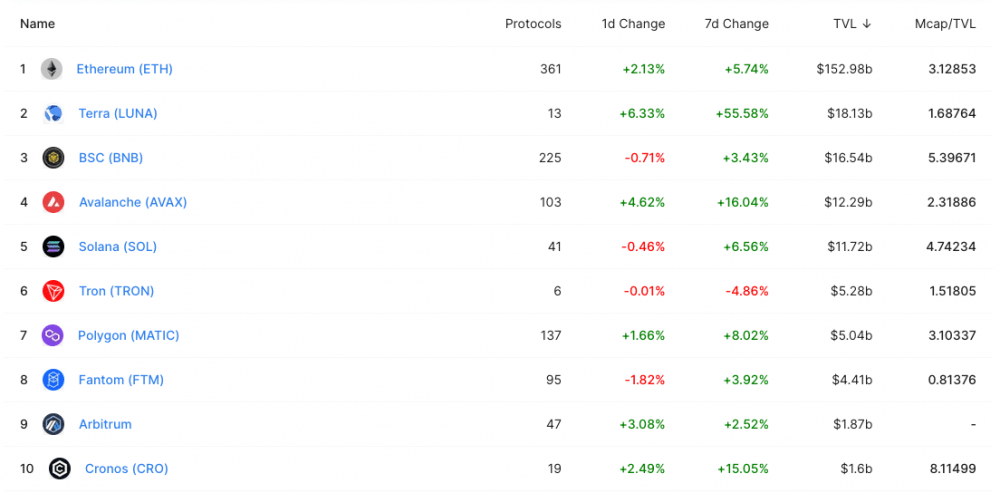Click the Name column header
The height and width of the screenshot is (493, 1000).
tap(38, 24)
